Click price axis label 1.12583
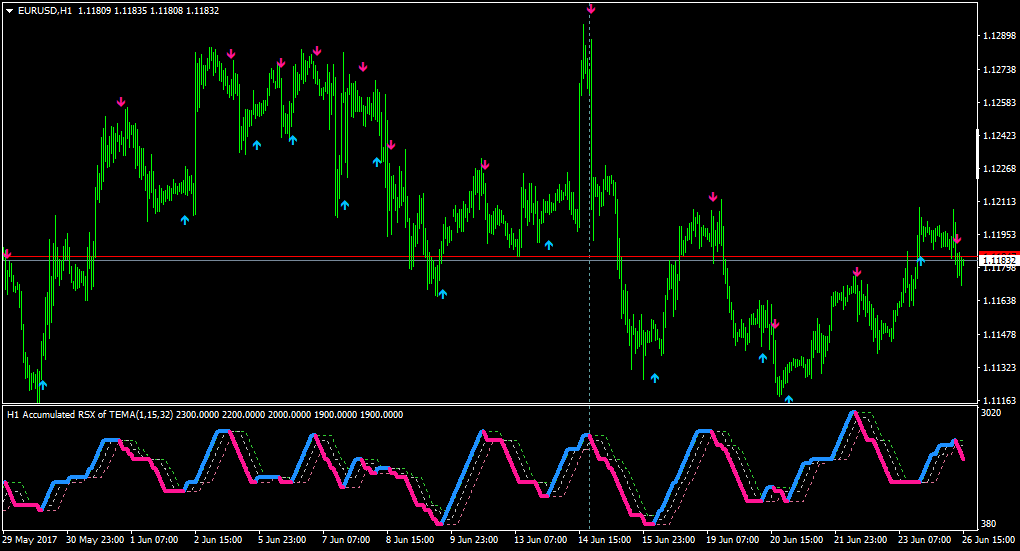This screenshot has width=1020, height=551. tap(999, 103)
